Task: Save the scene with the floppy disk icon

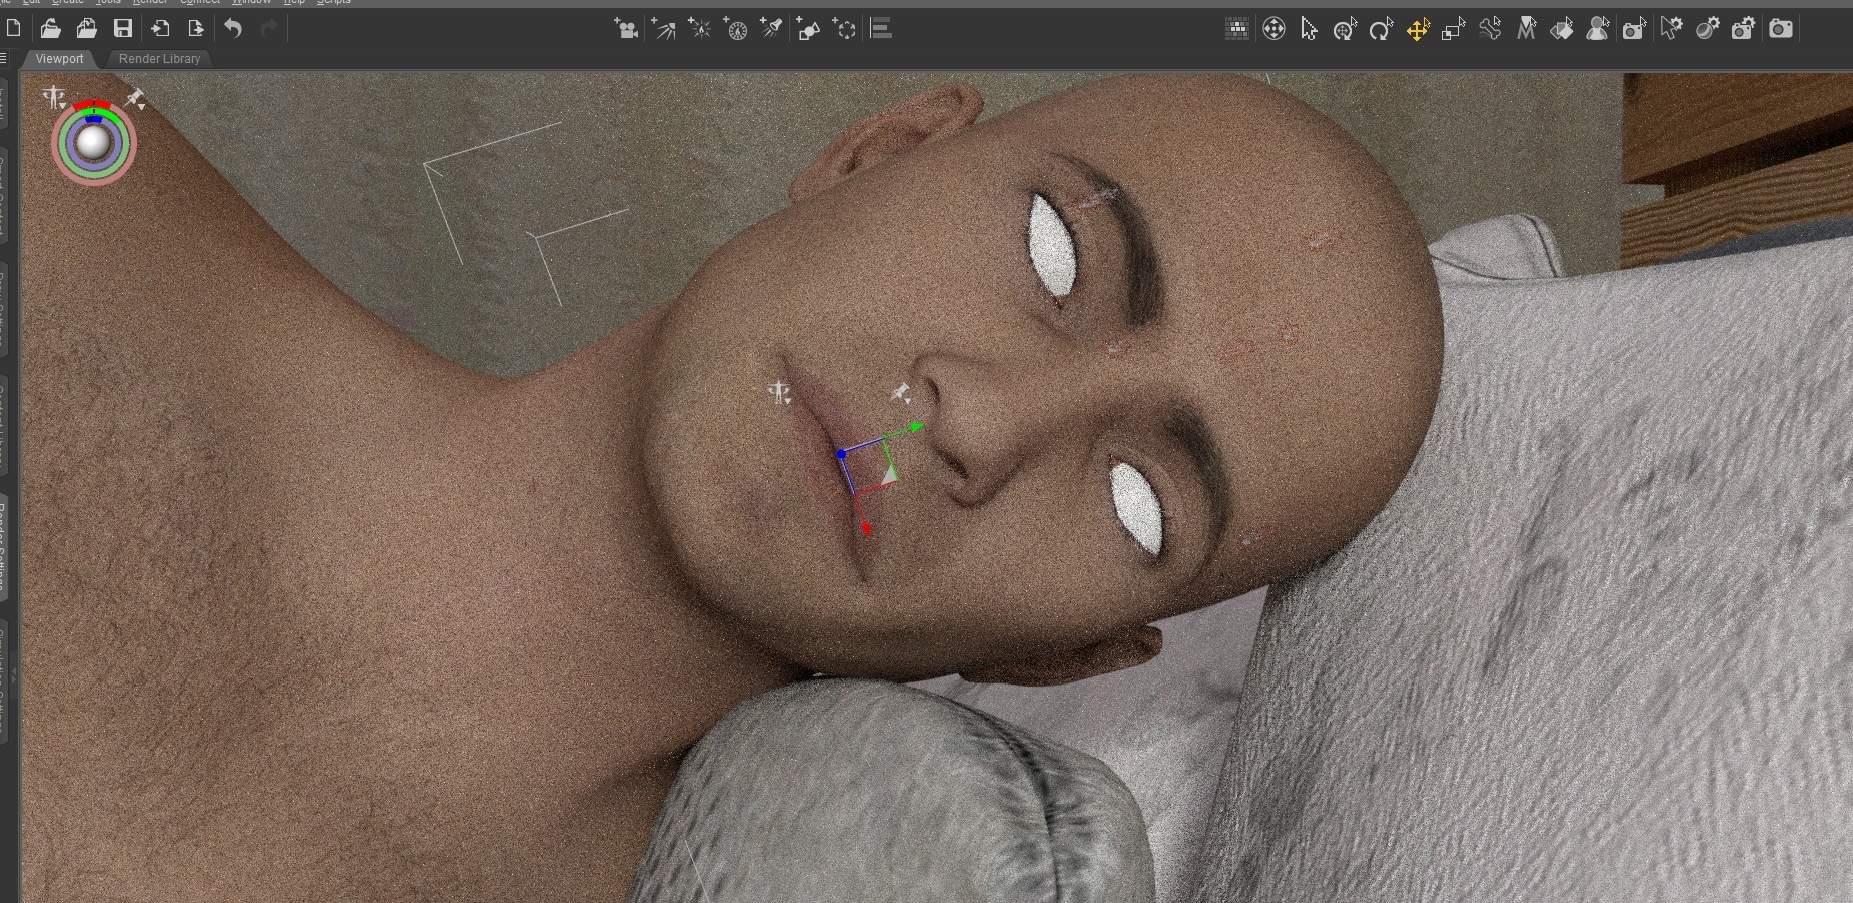Action: click(x=123, y=29)
